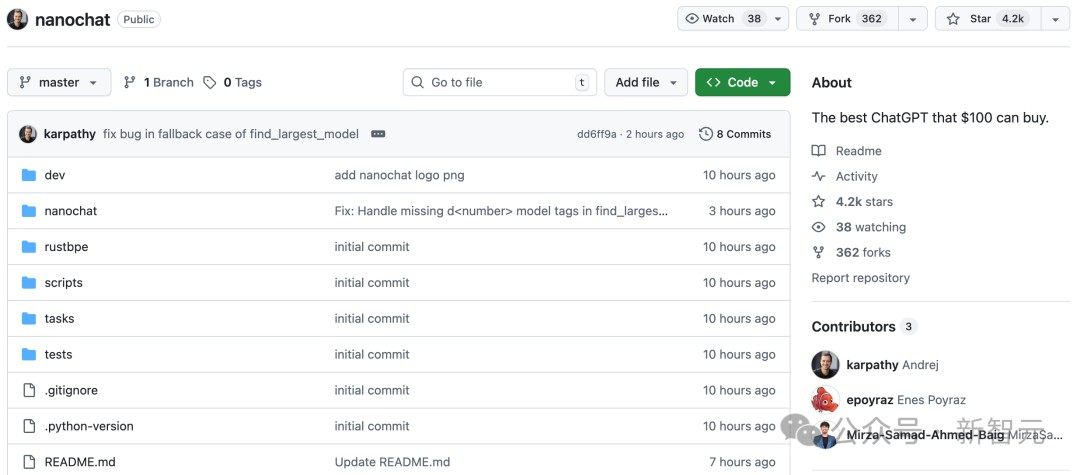Open the repository Activity page
The width and height of the screenshot is (1080, 475).
856,177
